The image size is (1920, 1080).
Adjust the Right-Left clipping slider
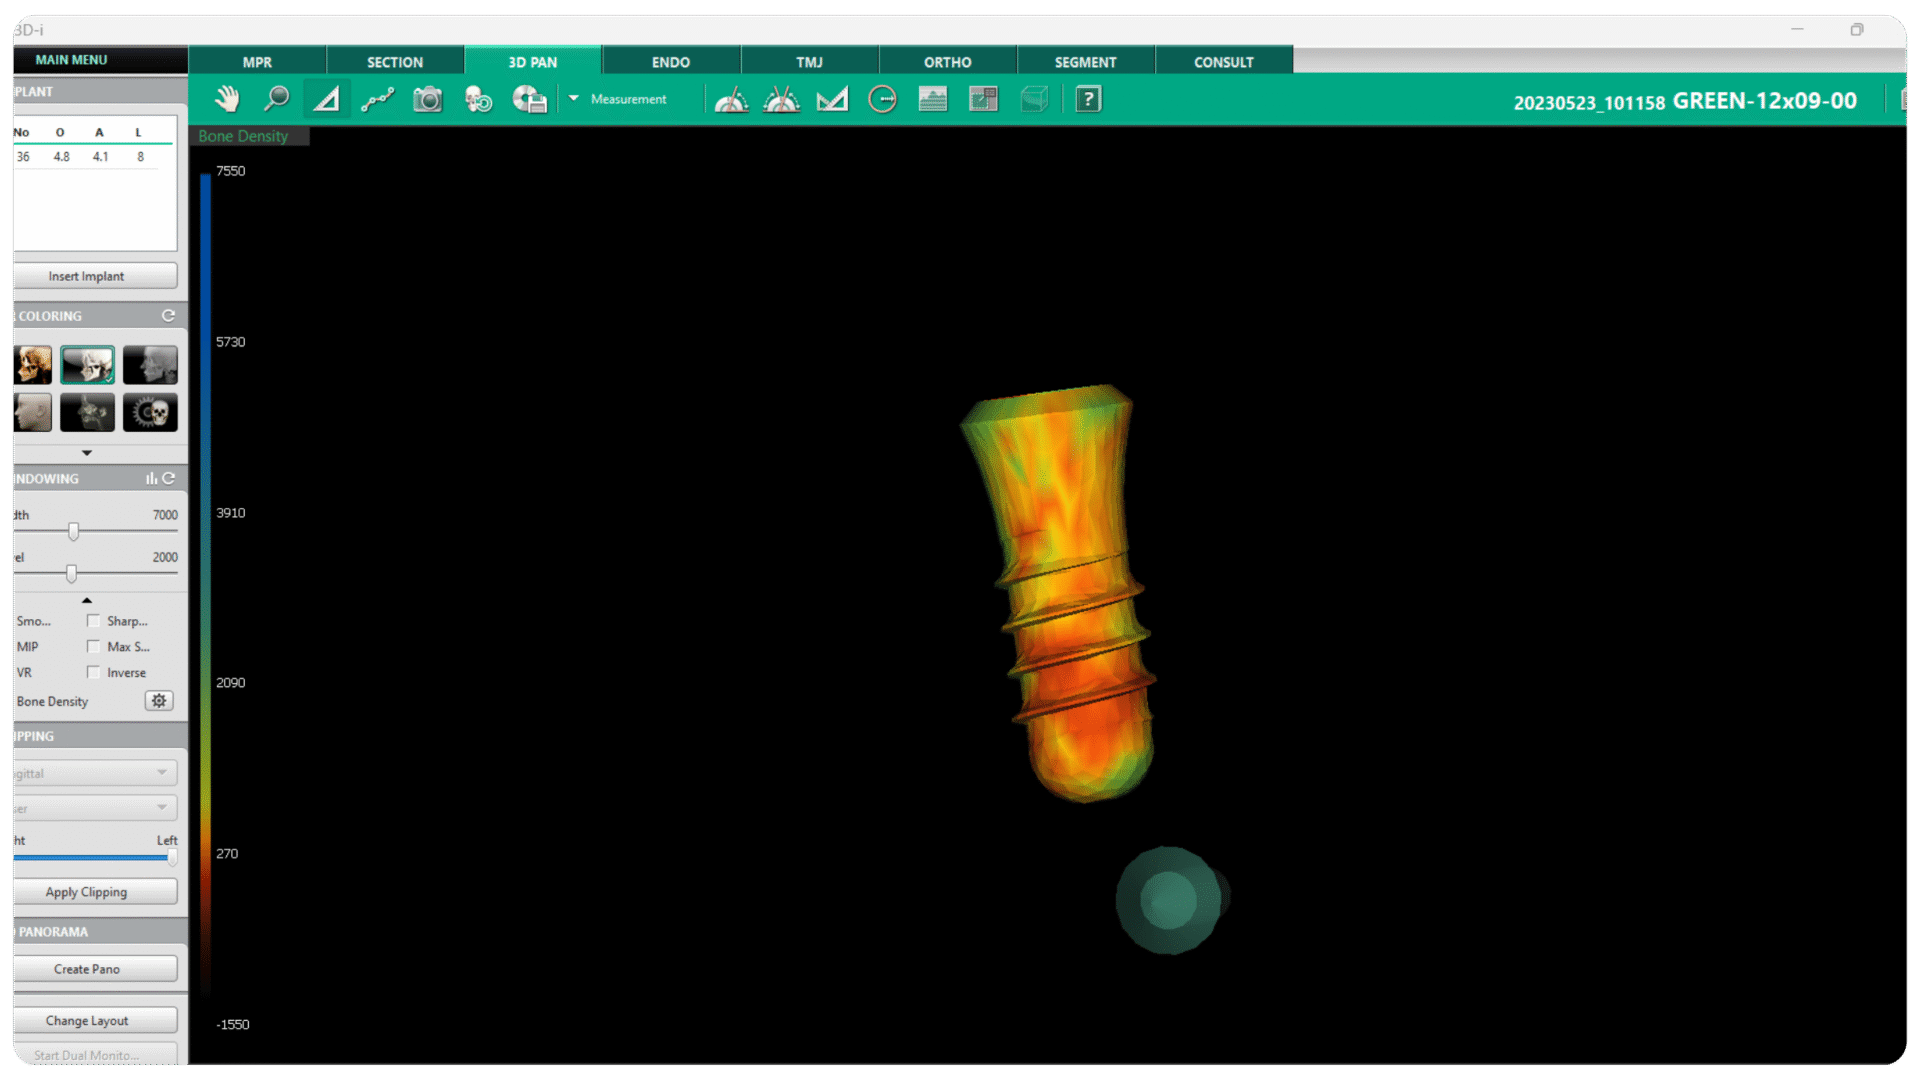click(172, 857)
